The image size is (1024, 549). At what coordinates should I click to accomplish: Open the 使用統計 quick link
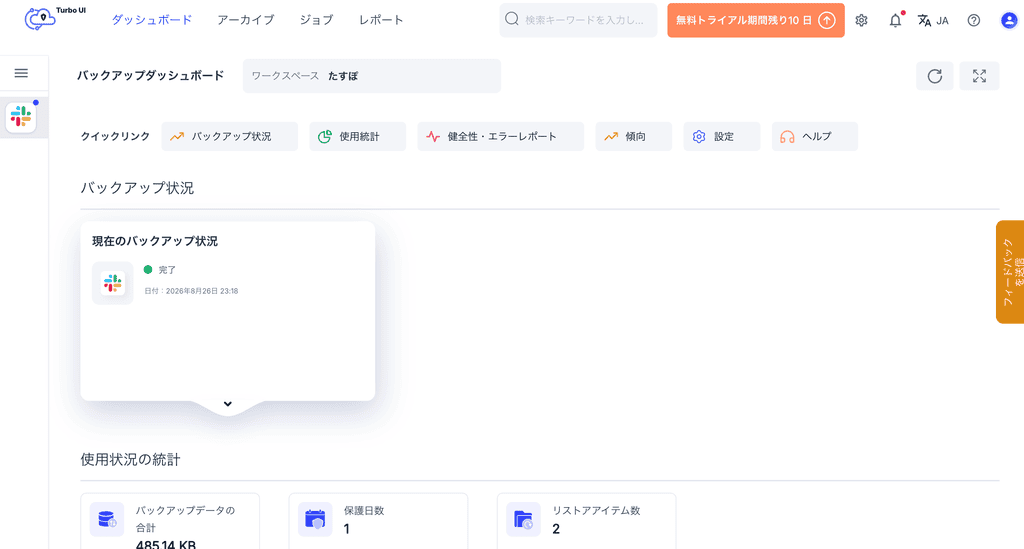(357, 136)
